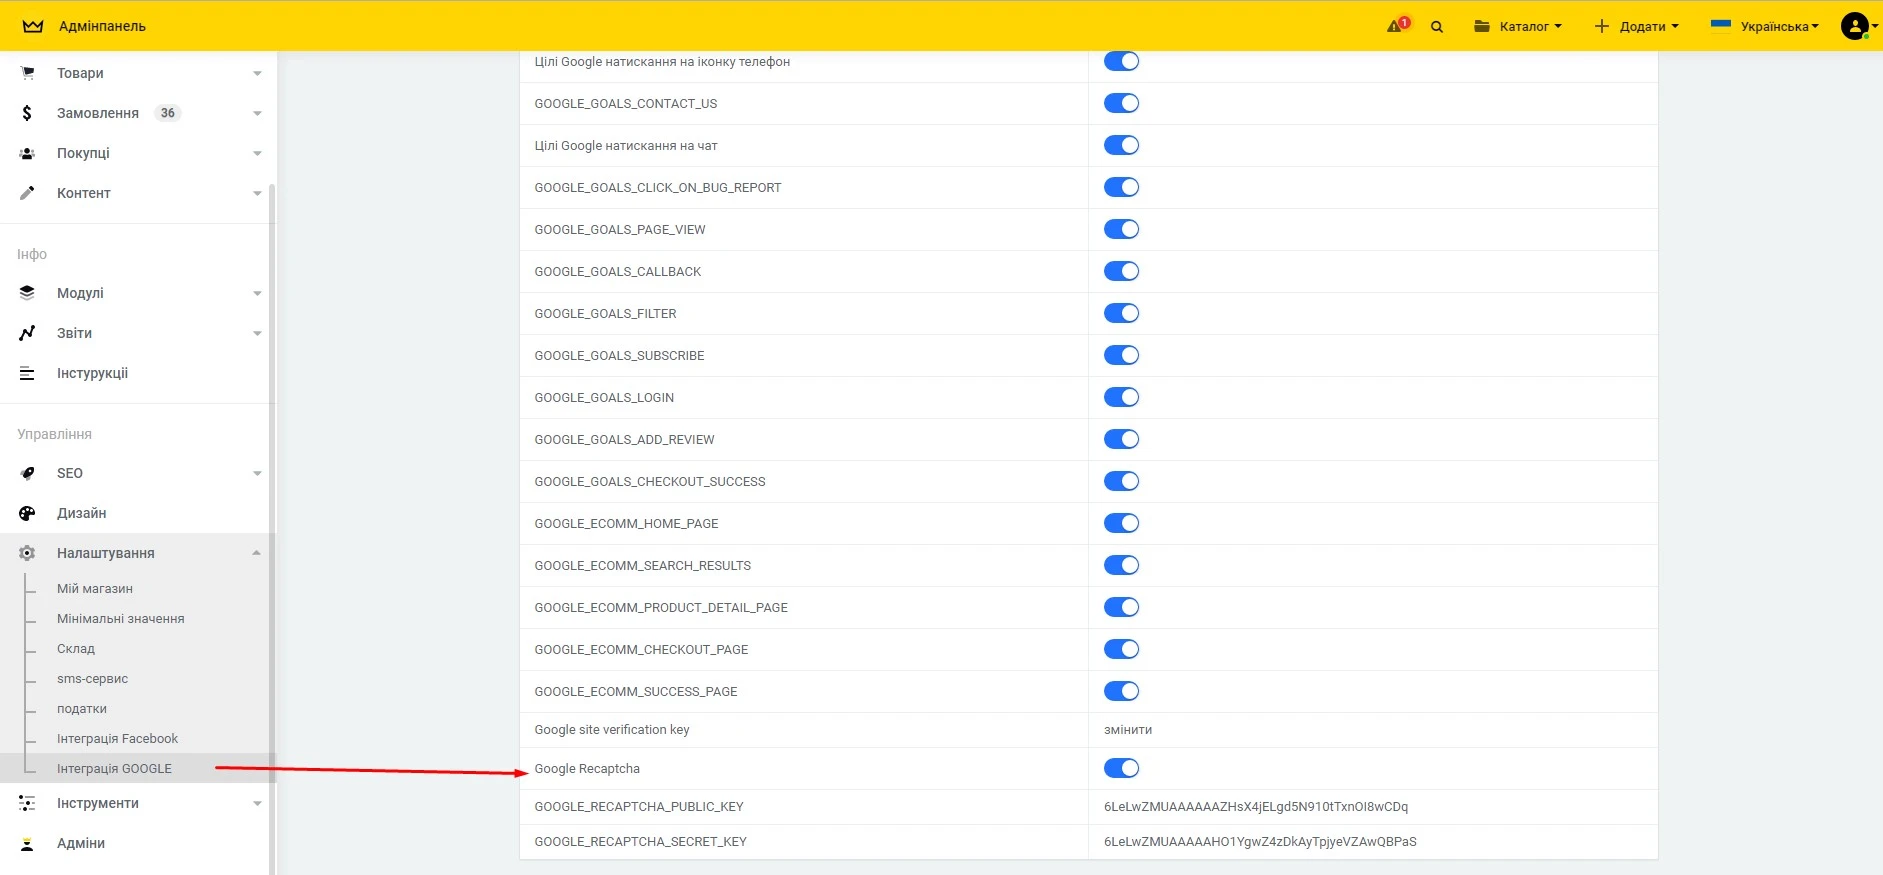Click the notifications warning bell icon
This screenshot has width=1883, height=875.
click(x=1396, y=26)
